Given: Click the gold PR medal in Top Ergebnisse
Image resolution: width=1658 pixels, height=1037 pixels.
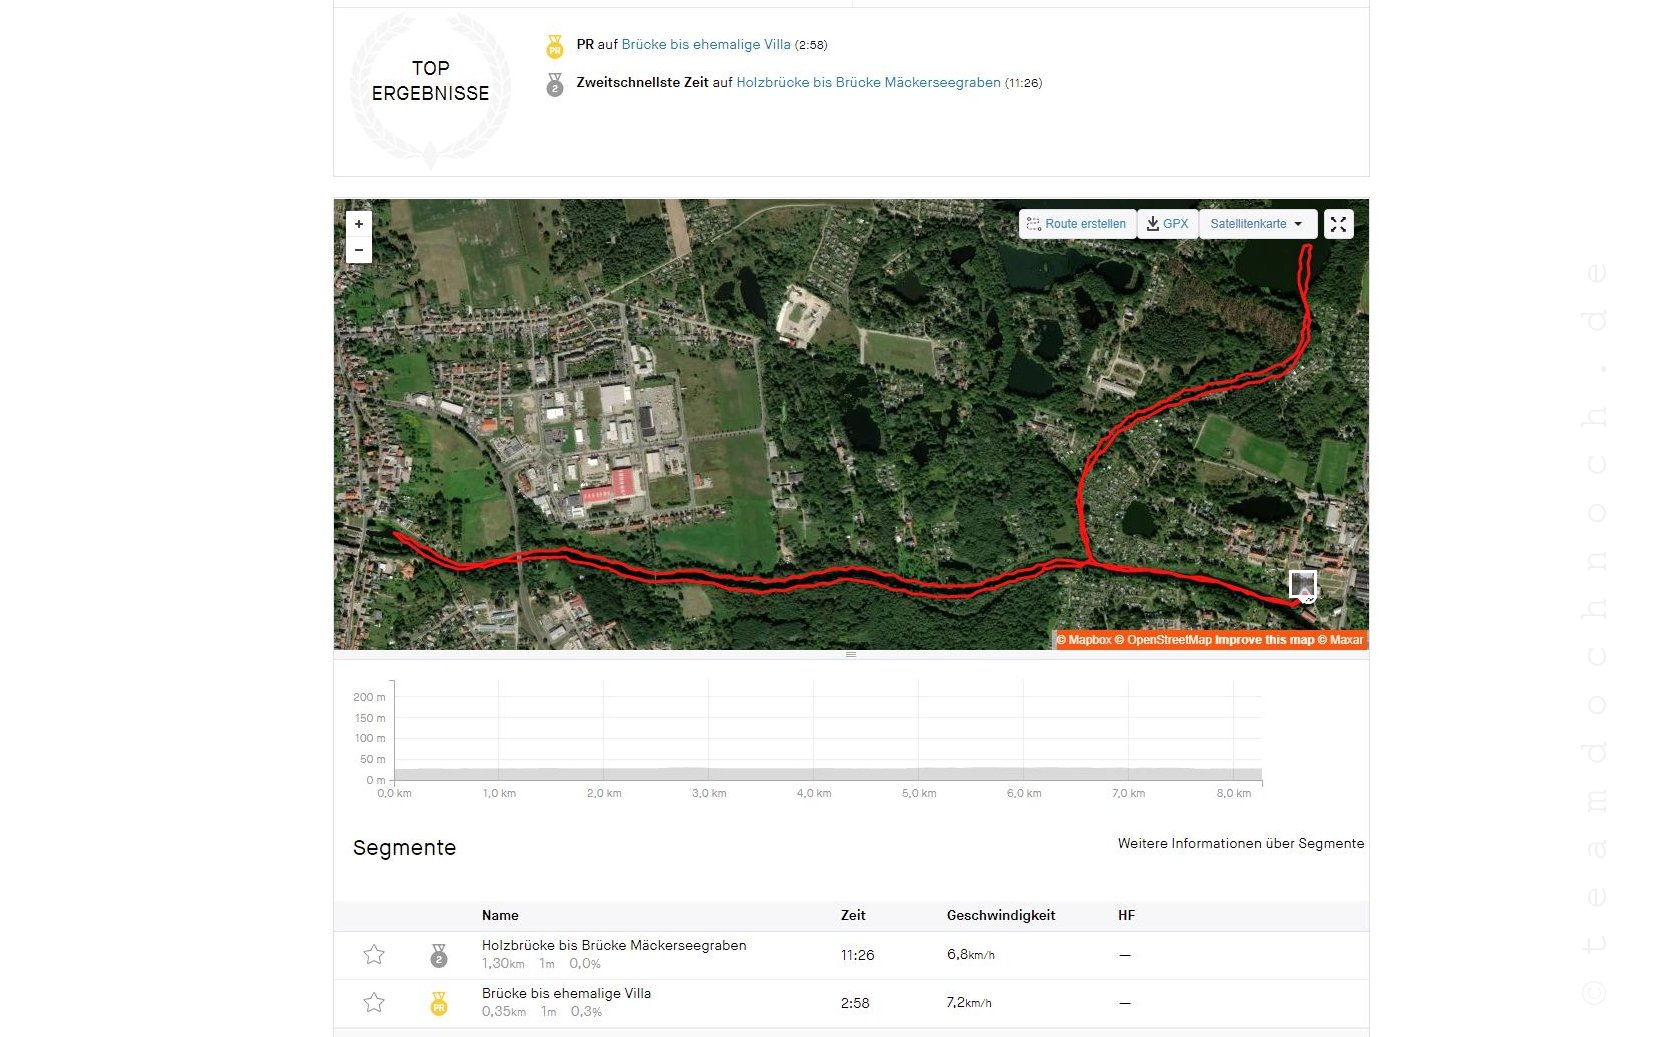Looking at the screenshot, I should coord(555,46).
